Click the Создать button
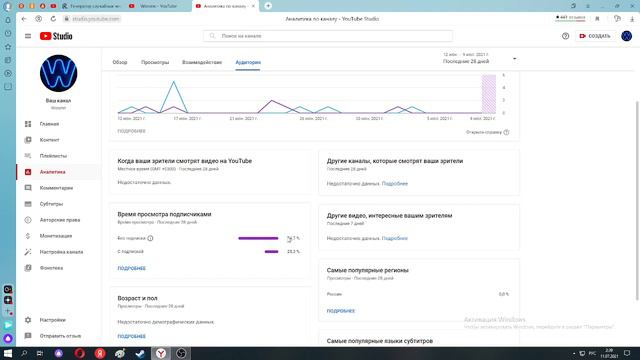Screen dimensions: 640x360 (x=595, y=36)
